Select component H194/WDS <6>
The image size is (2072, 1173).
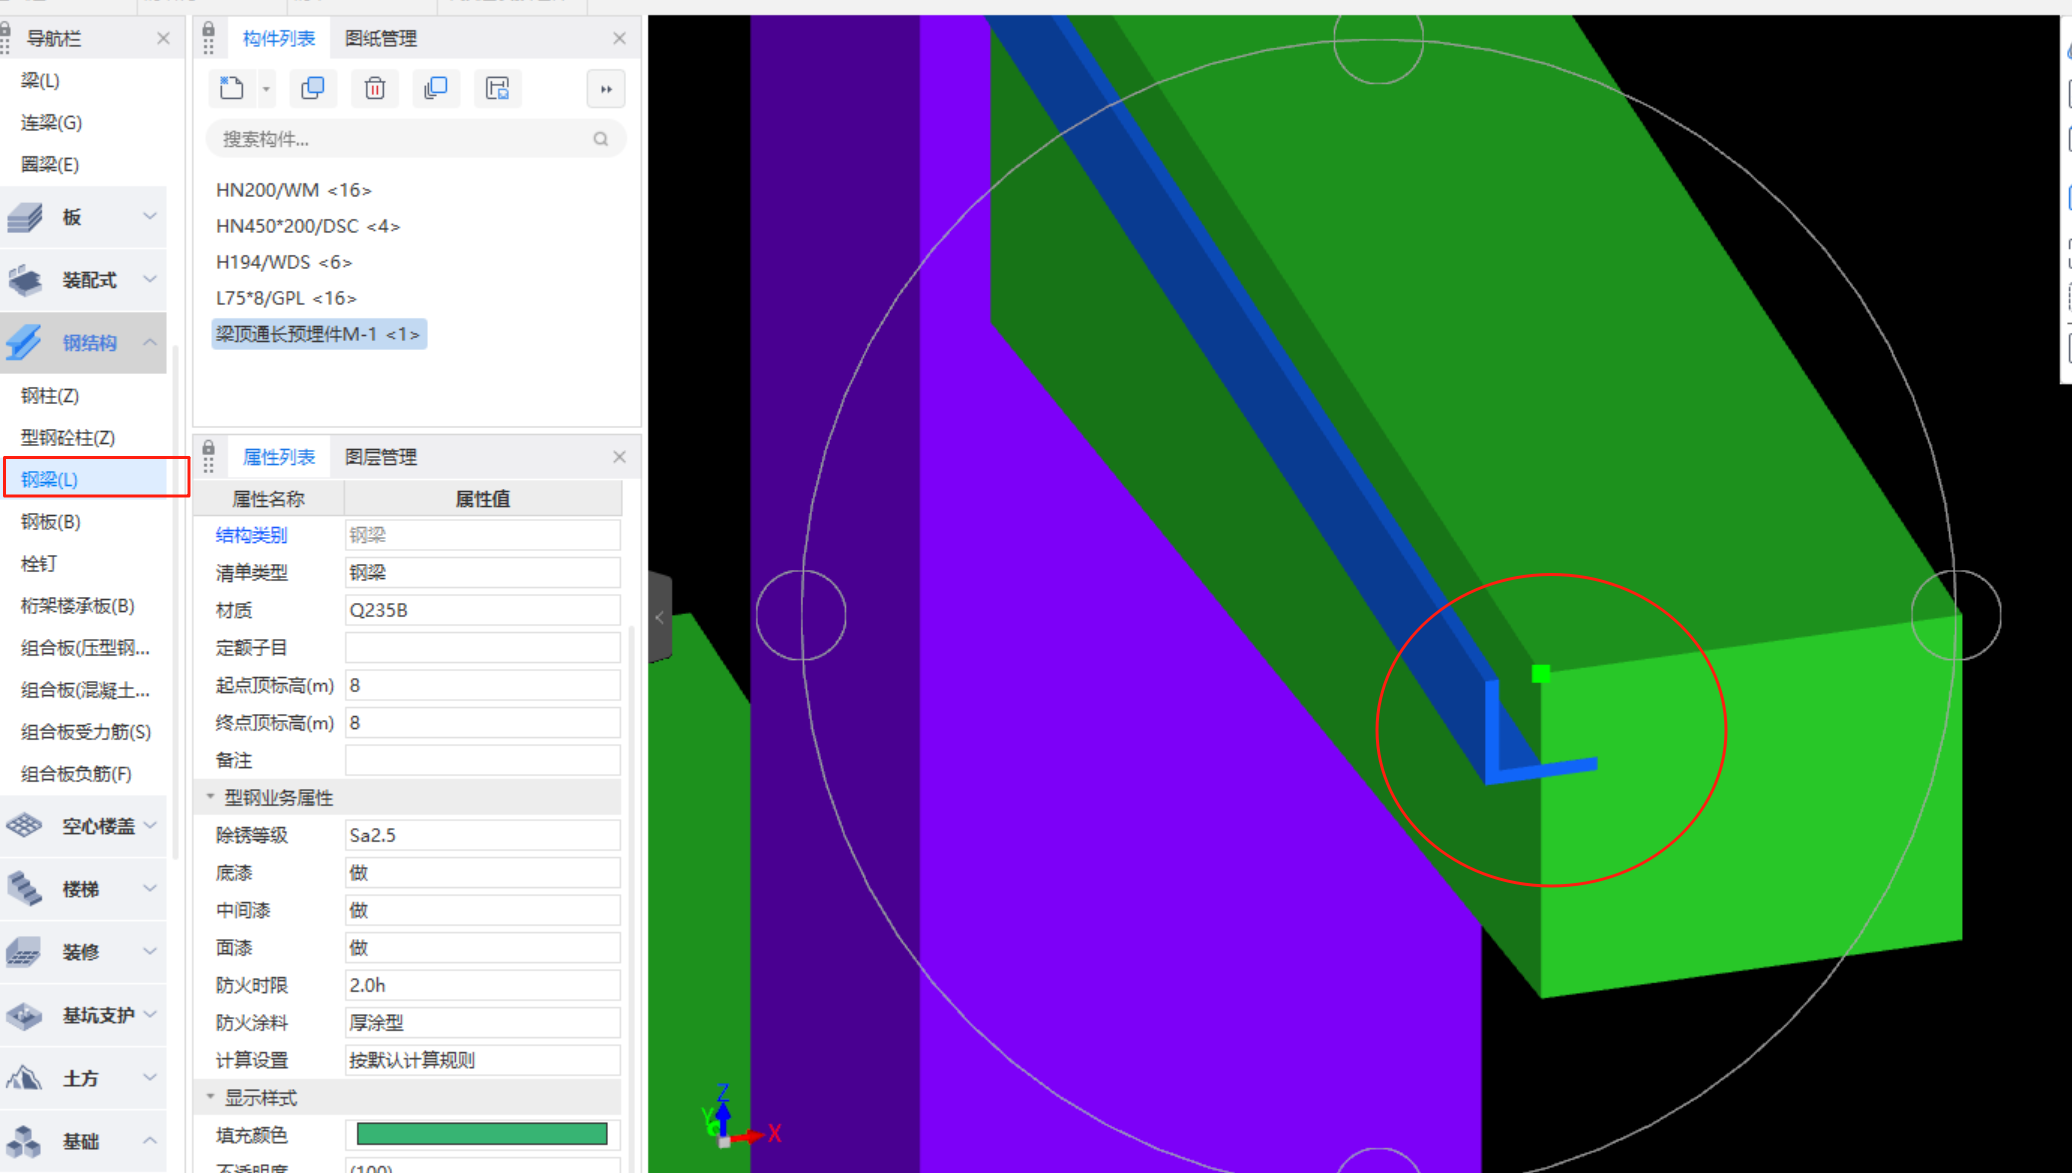(284, 262)
